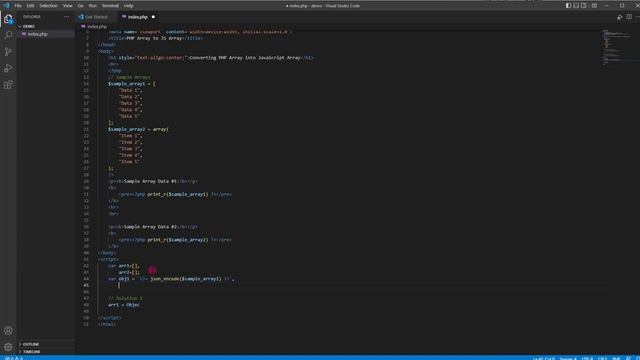Open the File menu

point(18,6)
